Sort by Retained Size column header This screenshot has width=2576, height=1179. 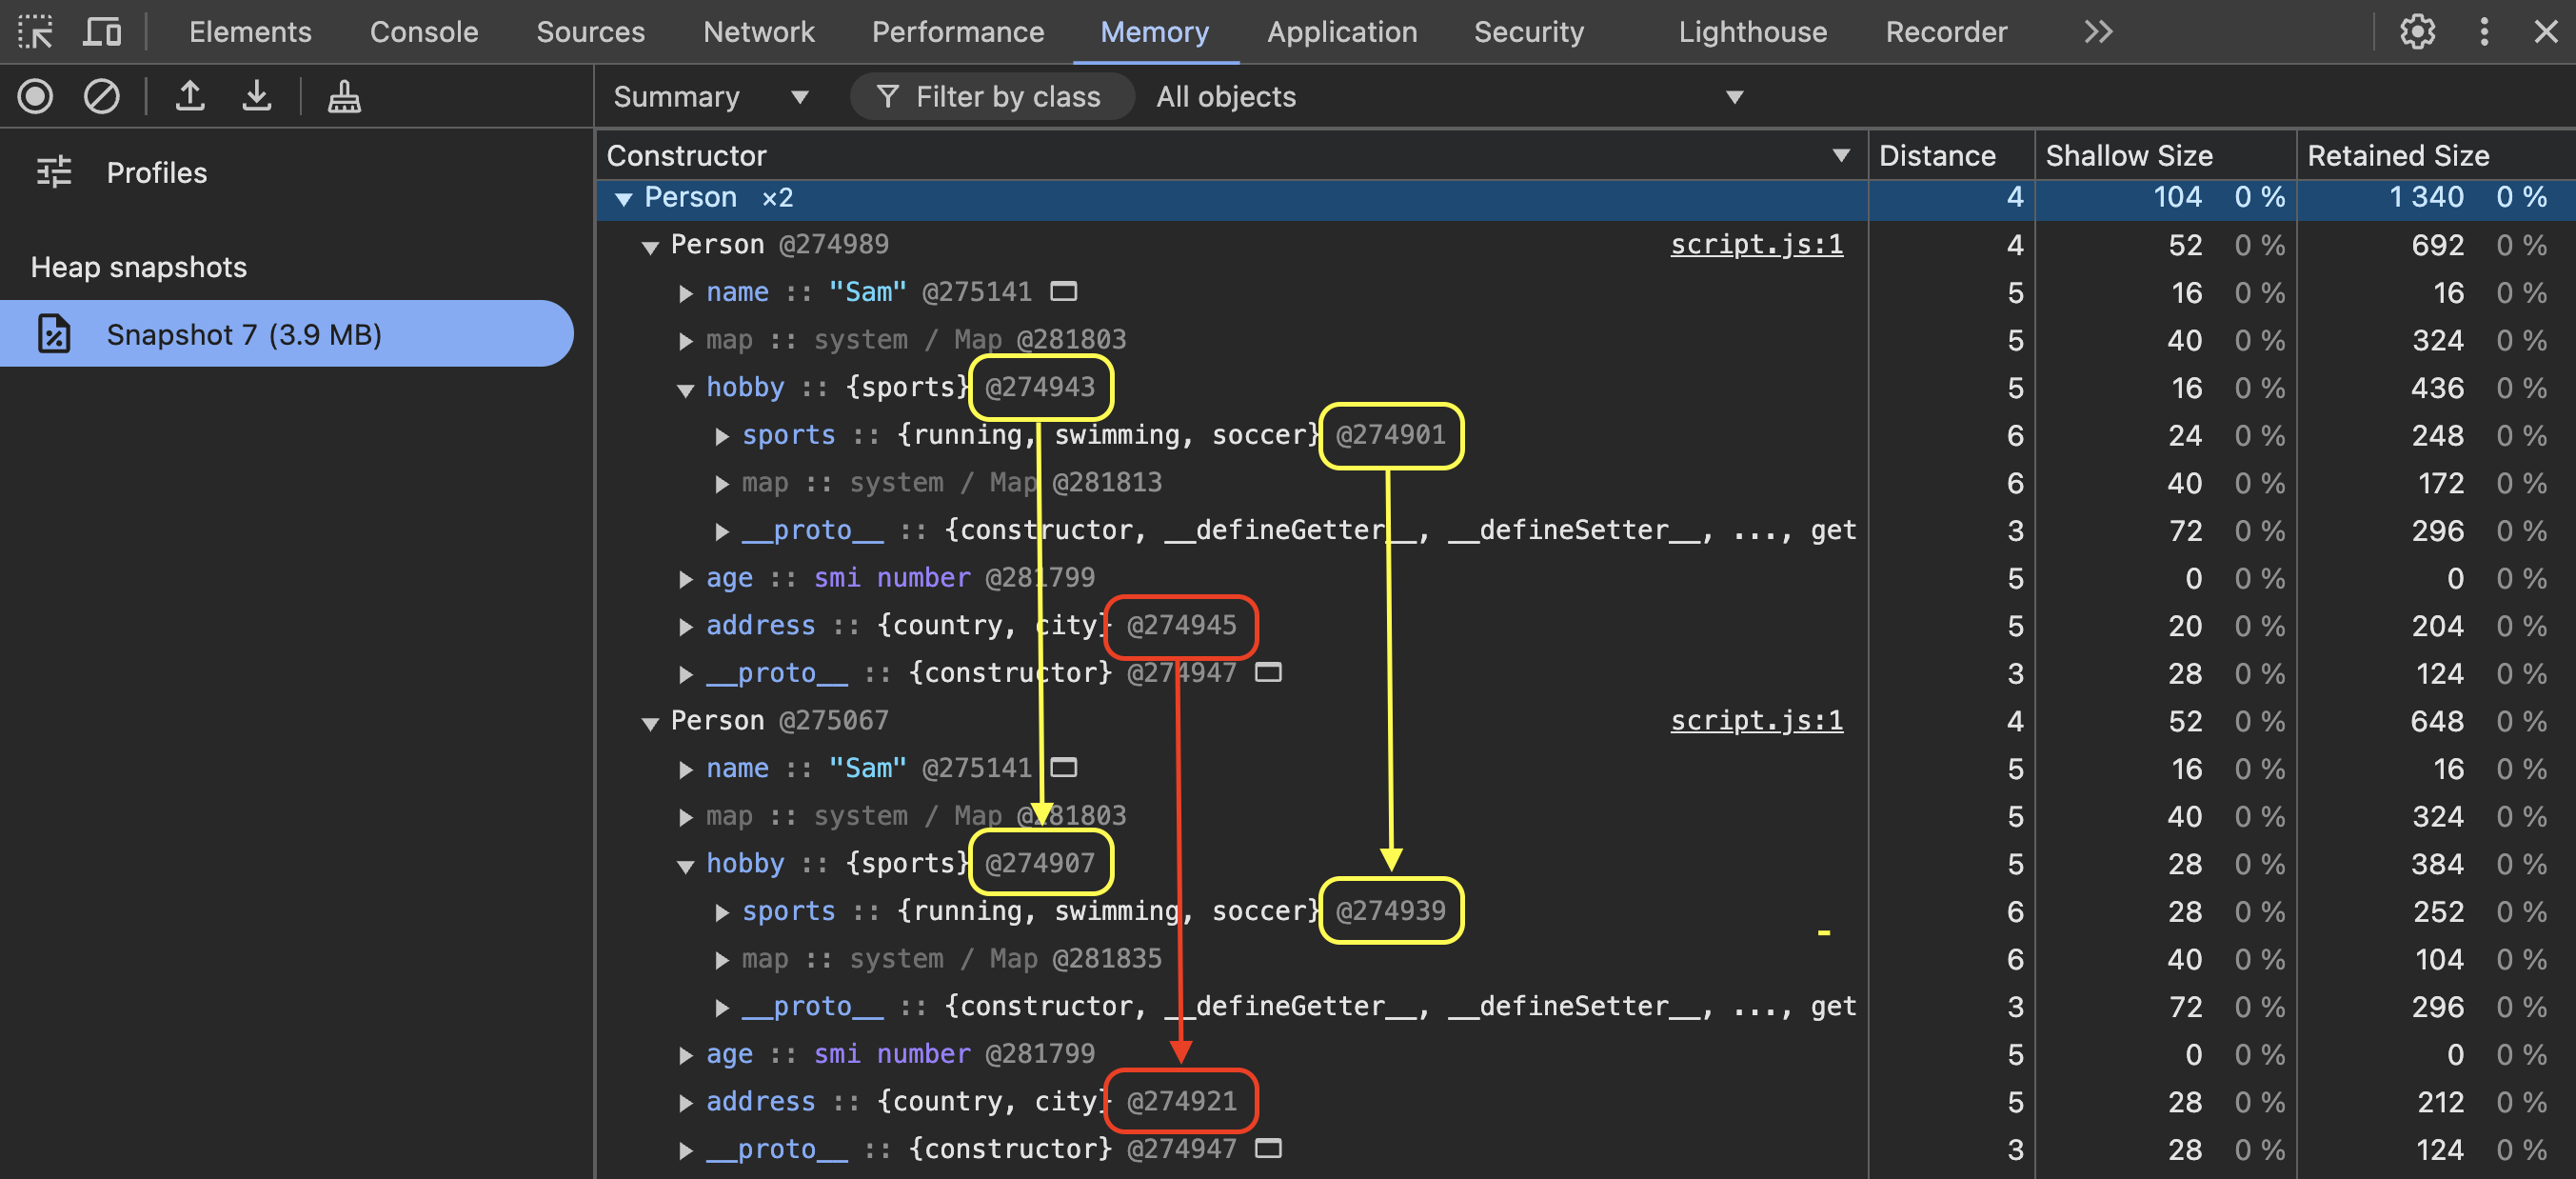click(2397, 156)
